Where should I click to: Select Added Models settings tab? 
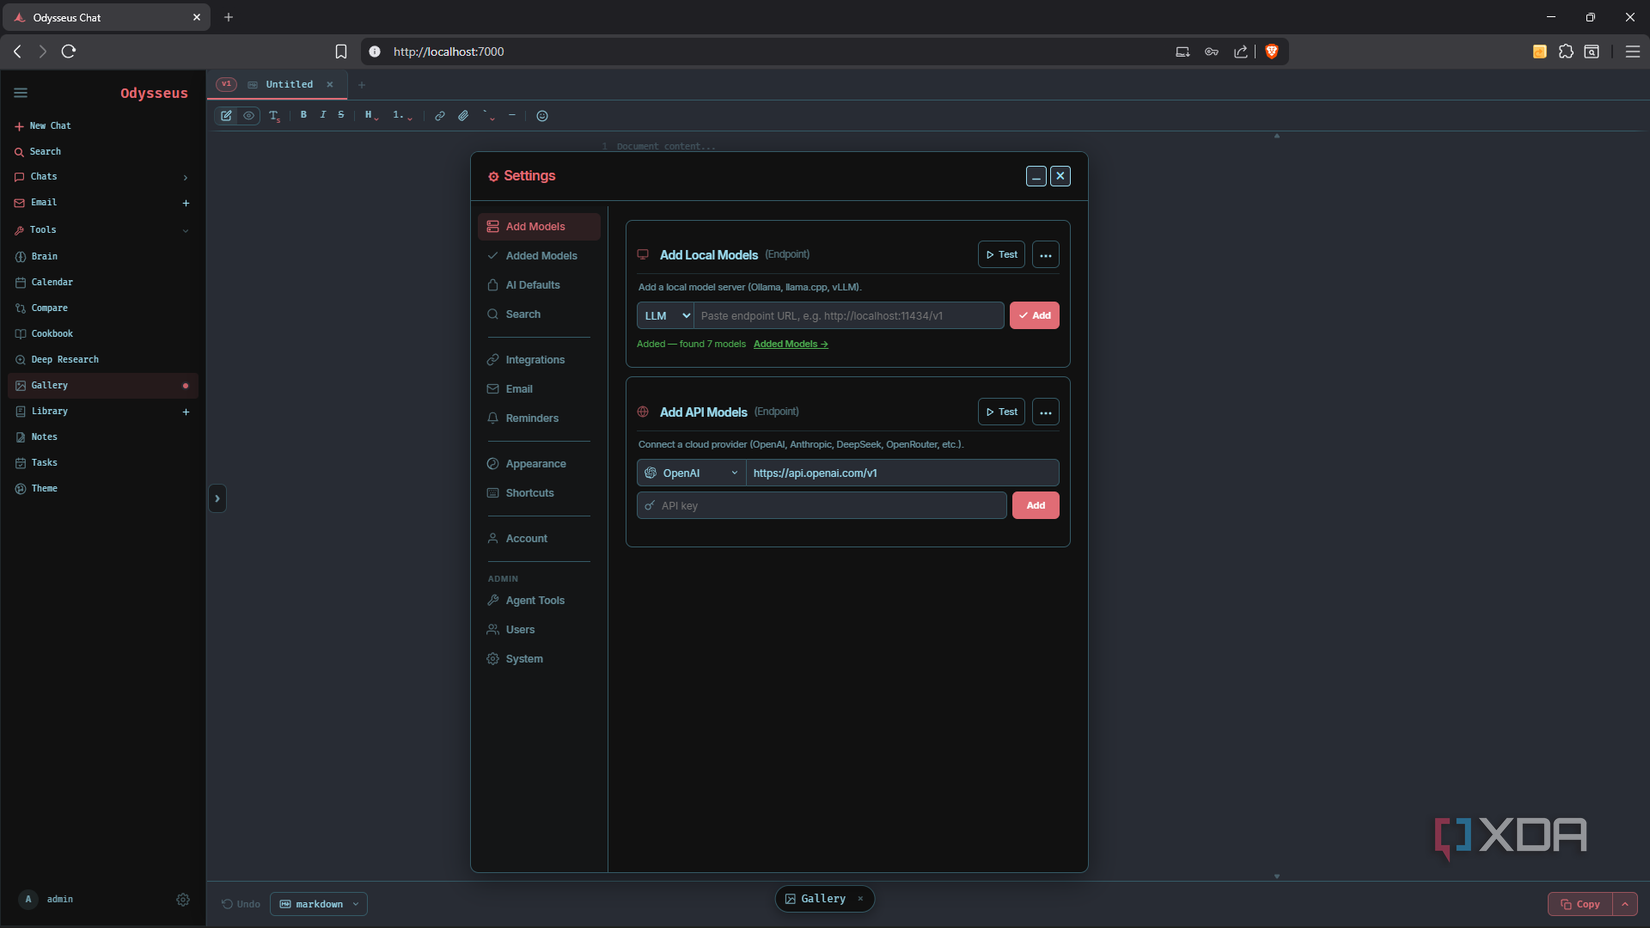point(539,256)
